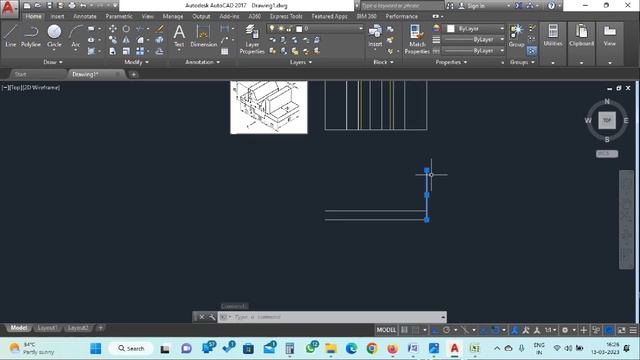Open the layer selection dropdown

point(315,29)
